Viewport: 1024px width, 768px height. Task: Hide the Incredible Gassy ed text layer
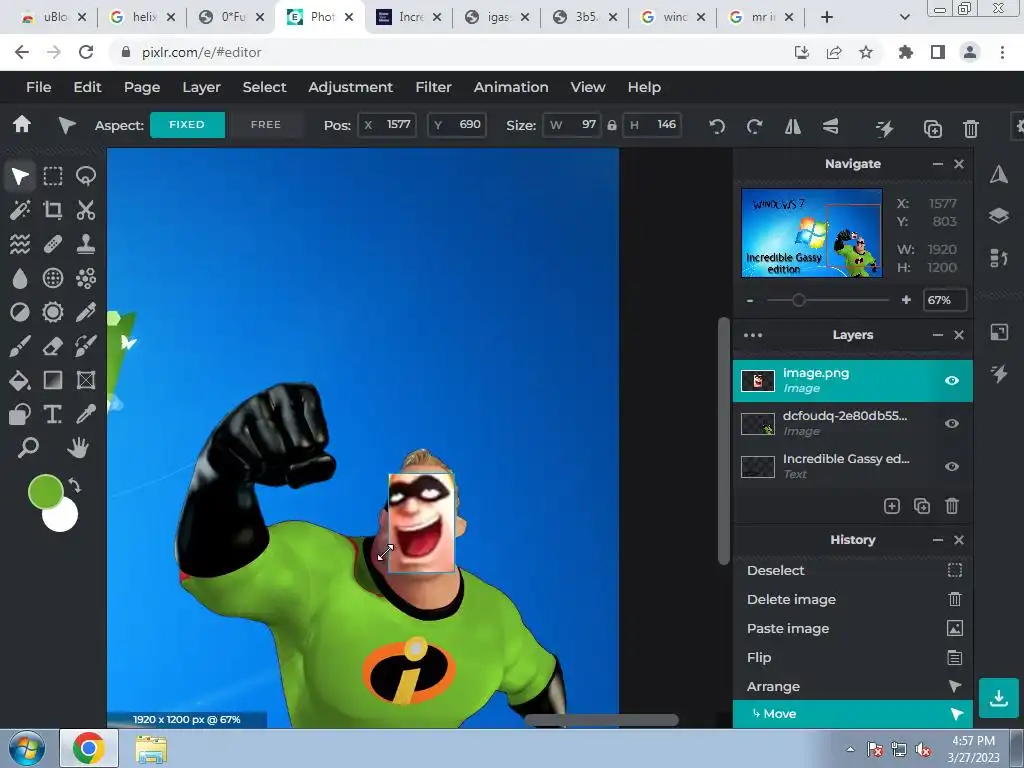(x=952, y=467)
